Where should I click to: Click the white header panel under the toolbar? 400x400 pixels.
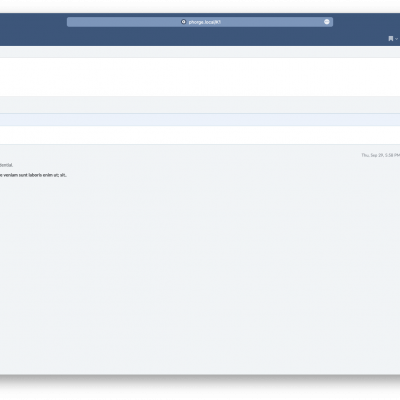200,77
